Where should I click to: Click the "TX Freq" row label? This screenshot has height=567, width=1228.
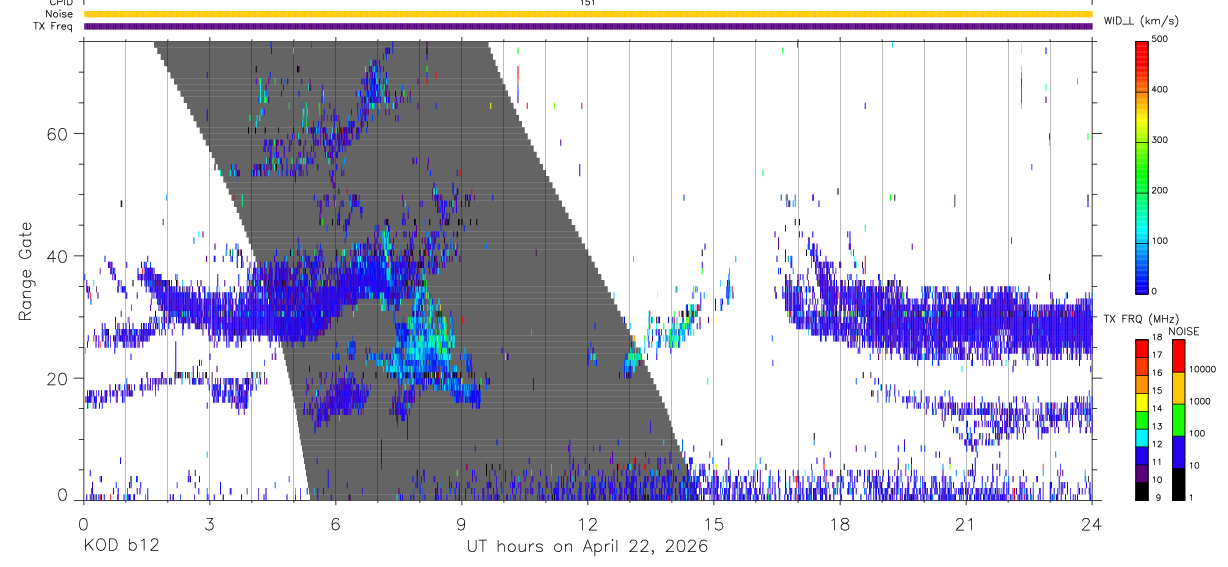point(55,26)
